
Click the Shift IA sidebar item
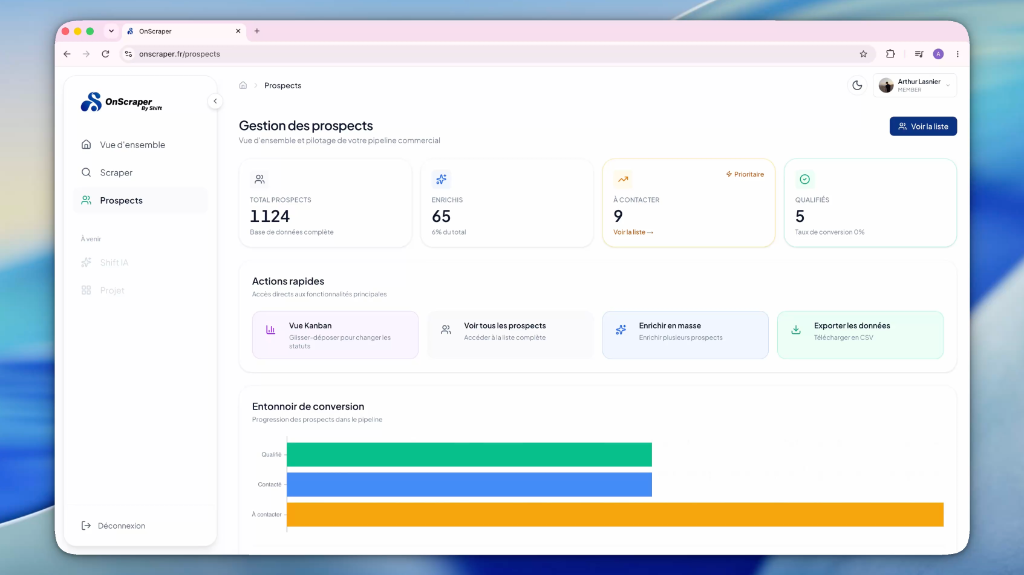140,263
